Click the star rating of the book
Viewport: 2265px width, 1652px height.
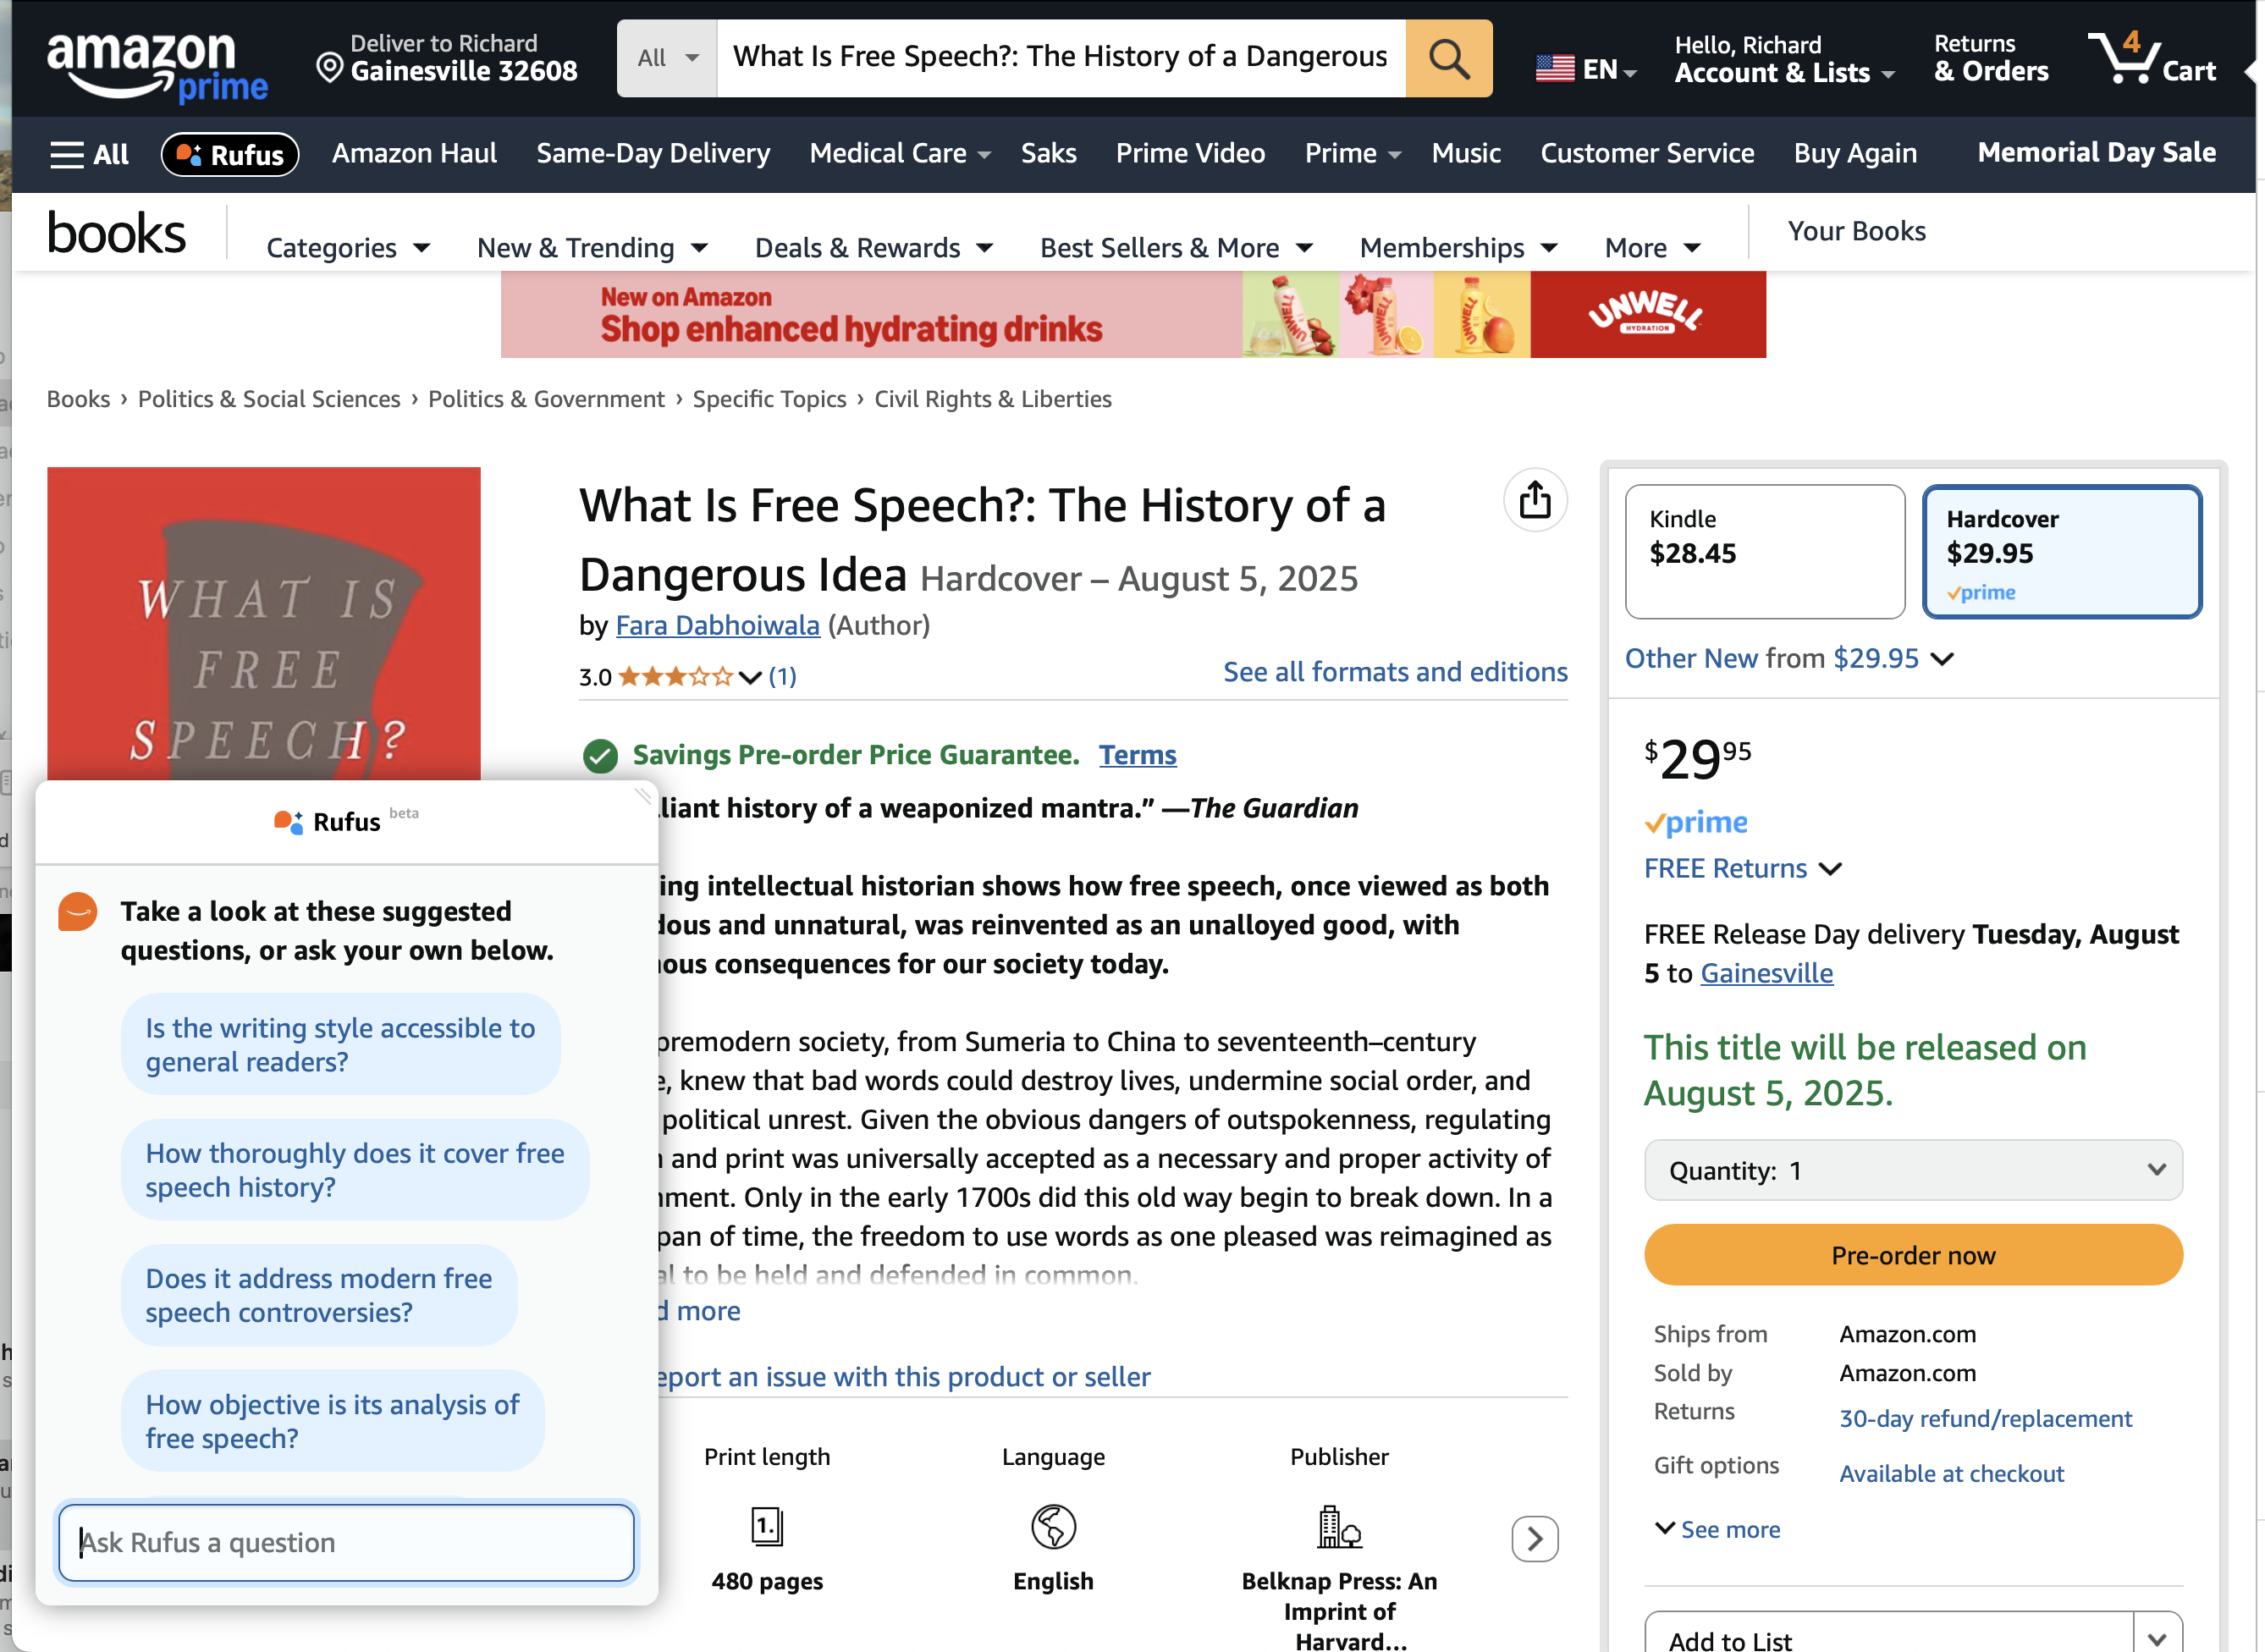pyautogui.click(x=676, y=677)
